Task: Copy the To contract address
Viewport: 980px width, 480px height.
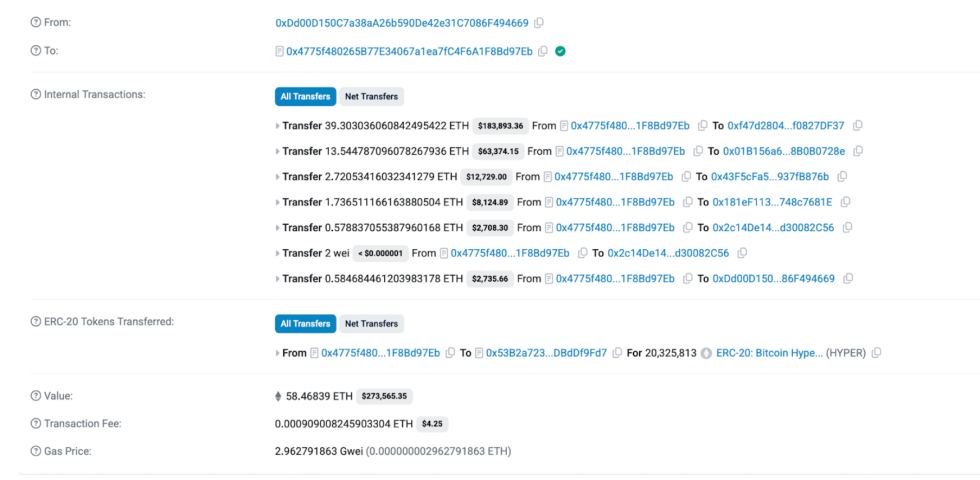Action: click(x=543, y=51)
